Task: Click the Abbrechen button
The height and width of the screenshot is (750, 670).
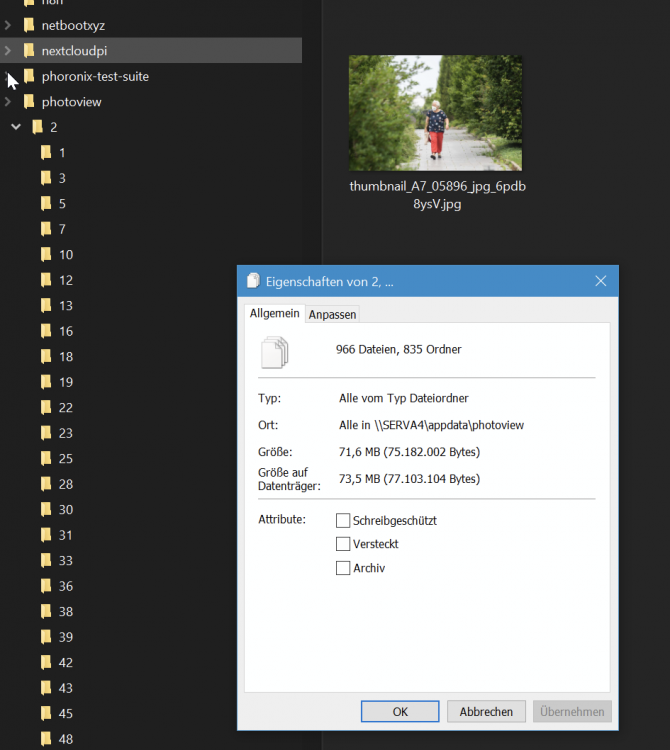Action: pyautogui.click(x=486, y=711)
